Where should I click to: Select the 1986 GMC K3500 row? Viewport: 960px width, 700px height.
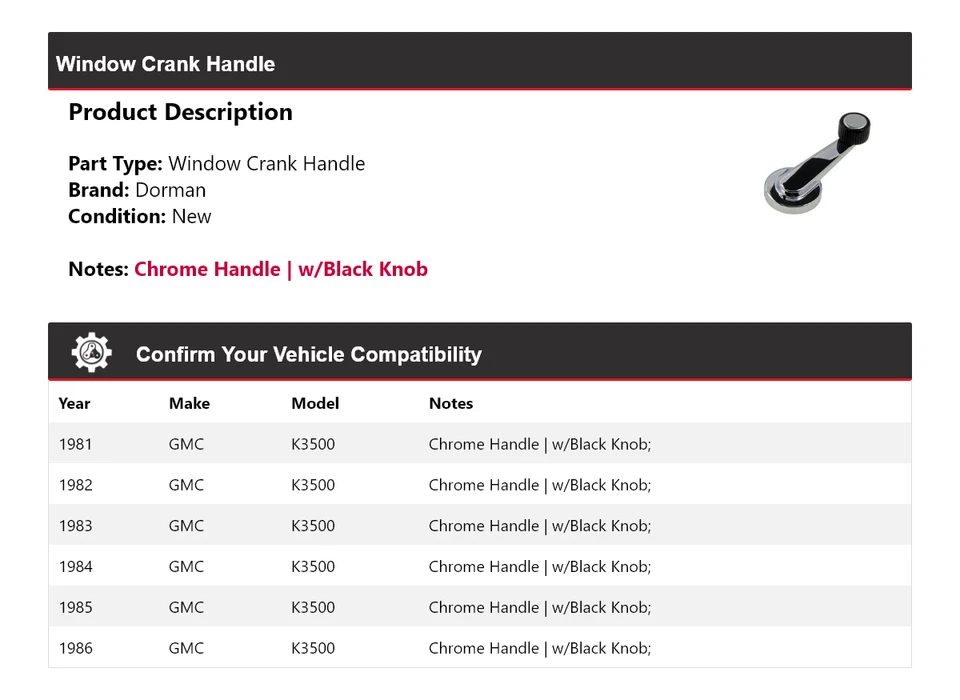point(479,647)
